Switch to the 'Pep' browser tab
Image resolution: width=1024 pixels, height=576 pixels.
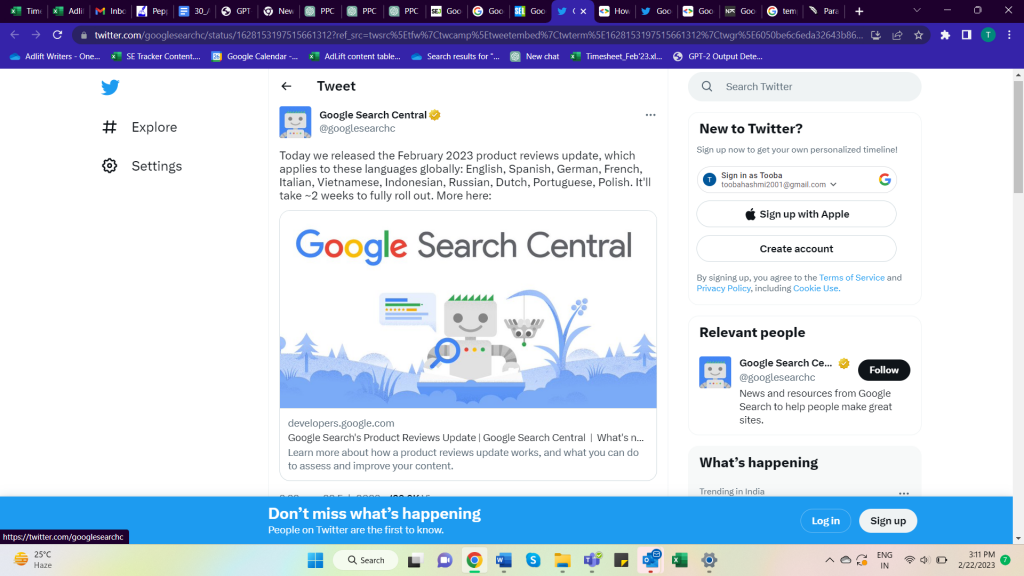[152, 11]
